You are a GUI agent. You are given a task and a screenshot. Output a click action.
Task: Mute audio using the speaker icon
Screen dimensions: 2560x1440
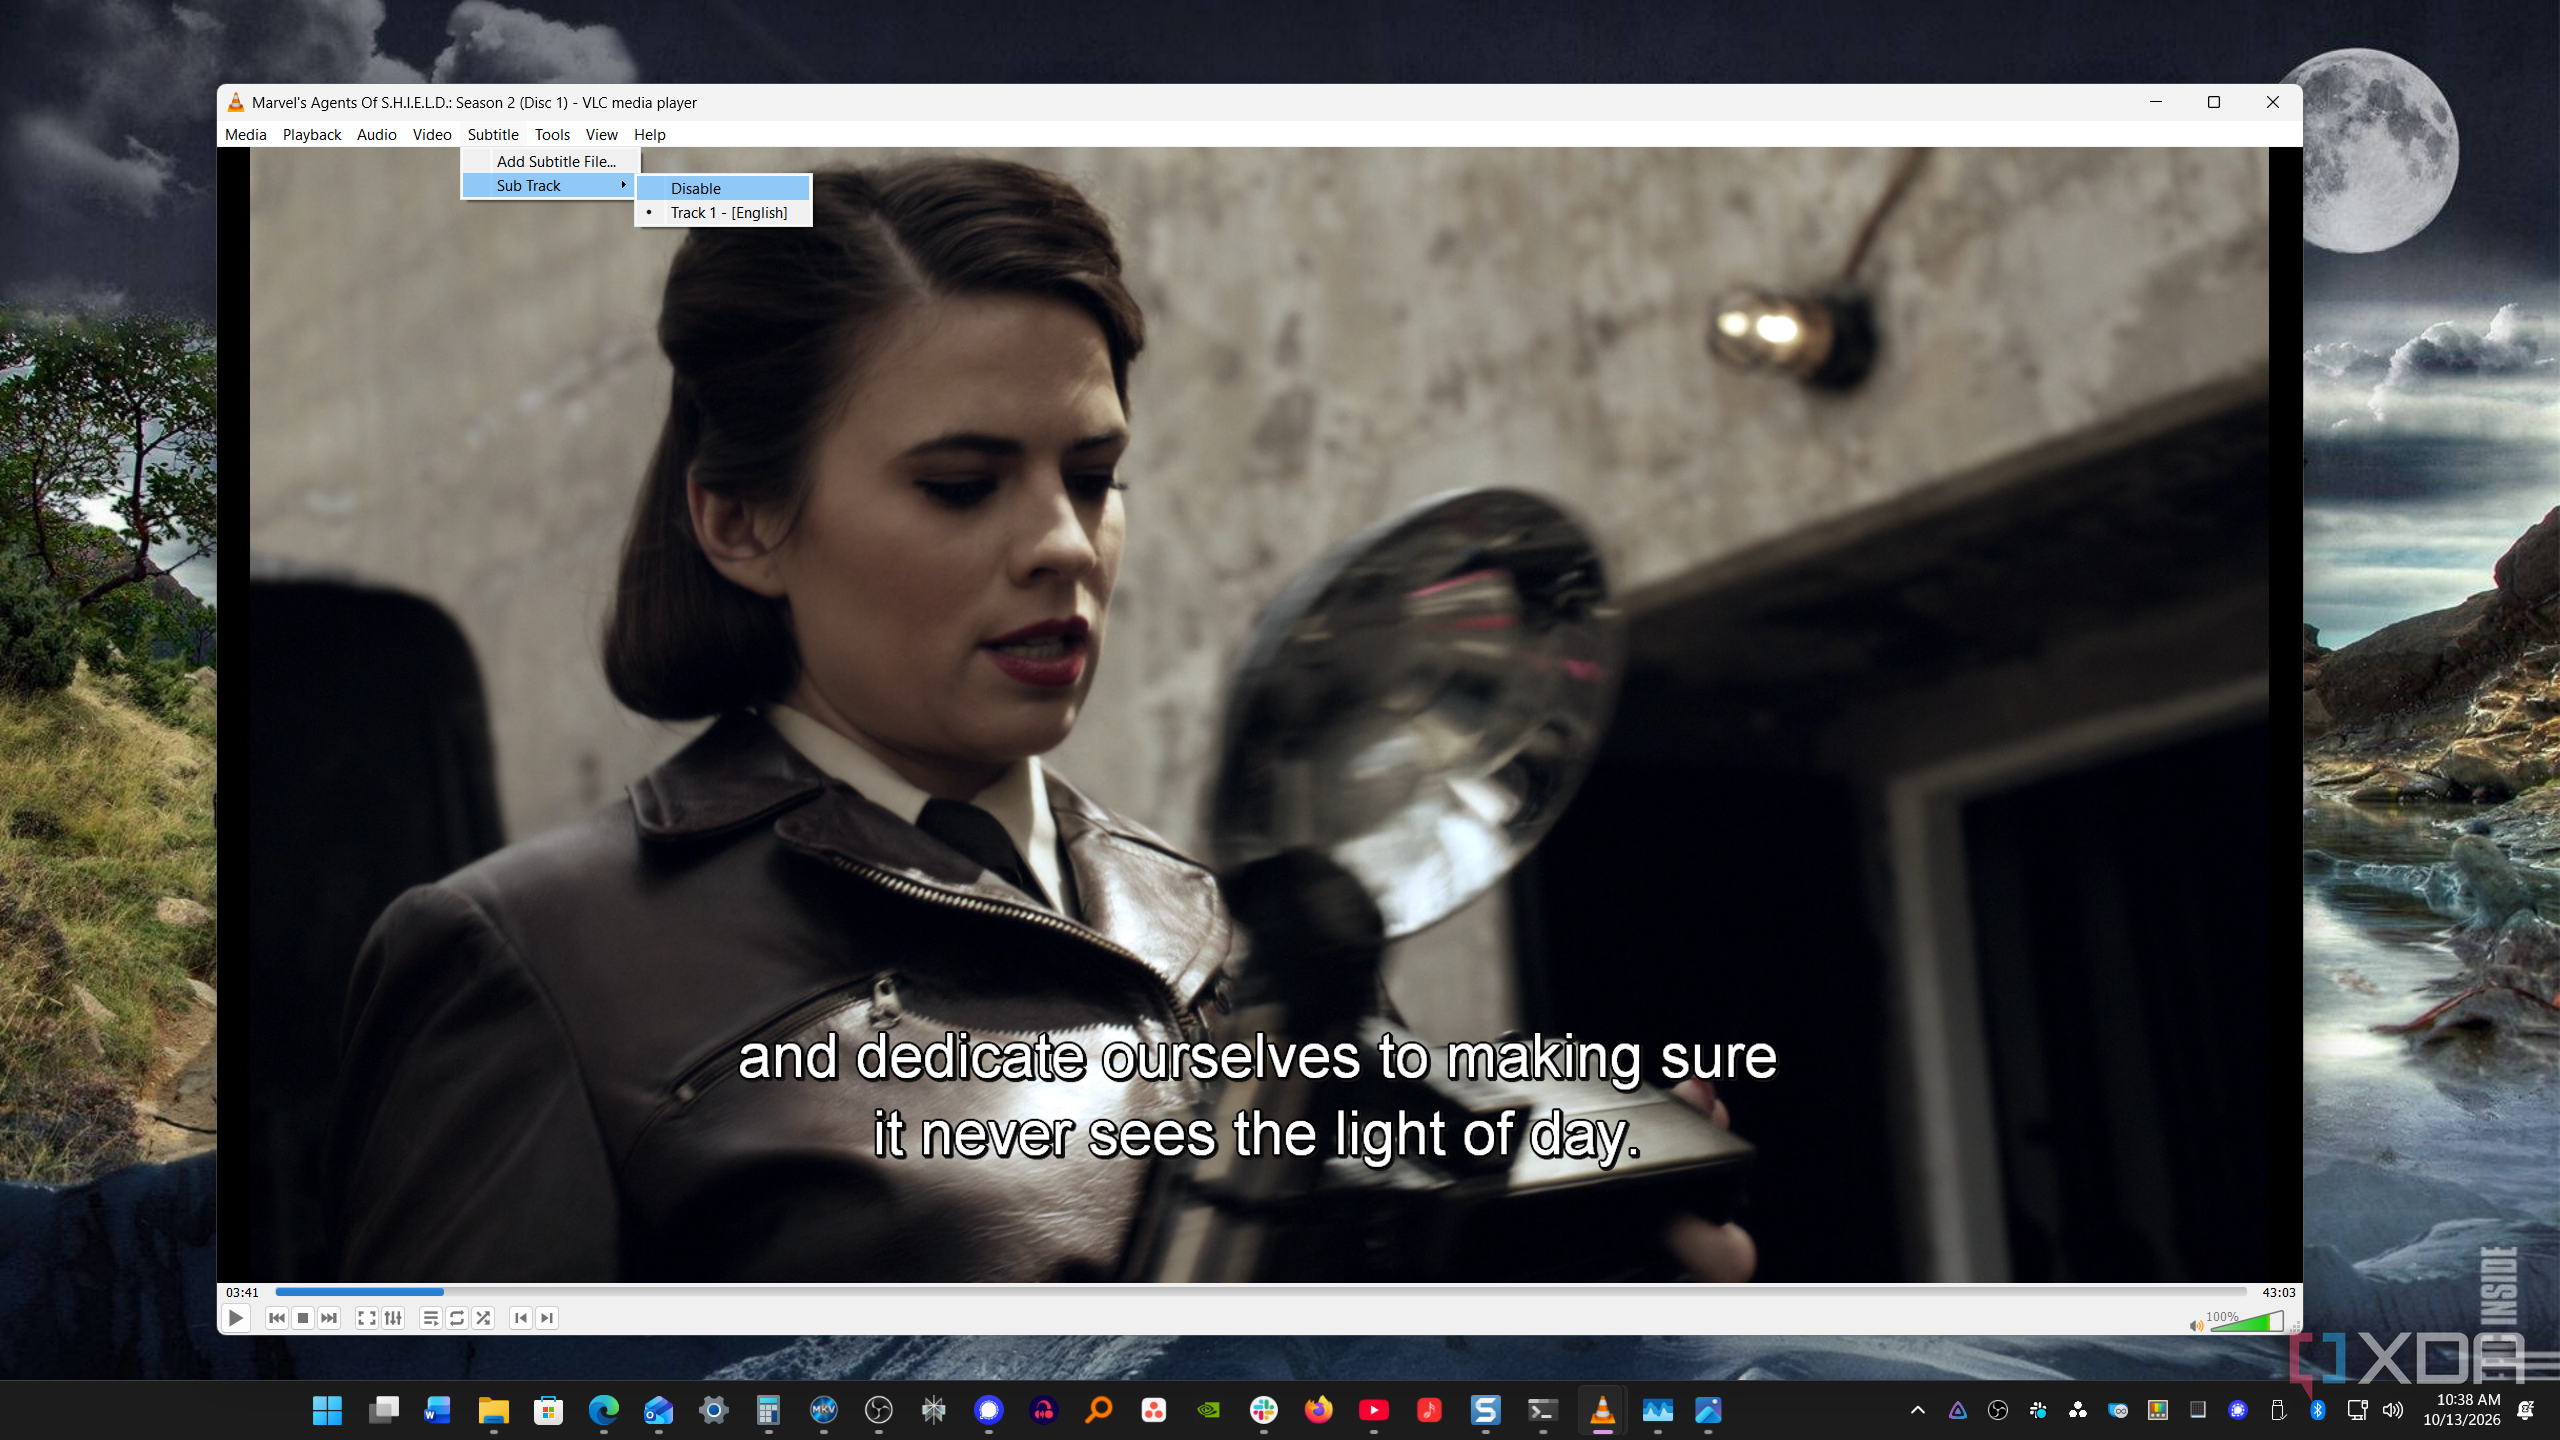(x=2196, y=1326)
